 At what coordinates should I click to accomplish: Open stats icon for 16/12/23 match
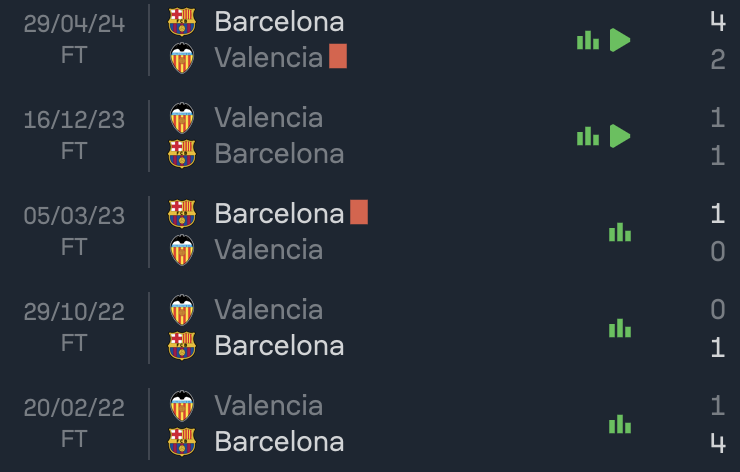[x=588, y=136]
